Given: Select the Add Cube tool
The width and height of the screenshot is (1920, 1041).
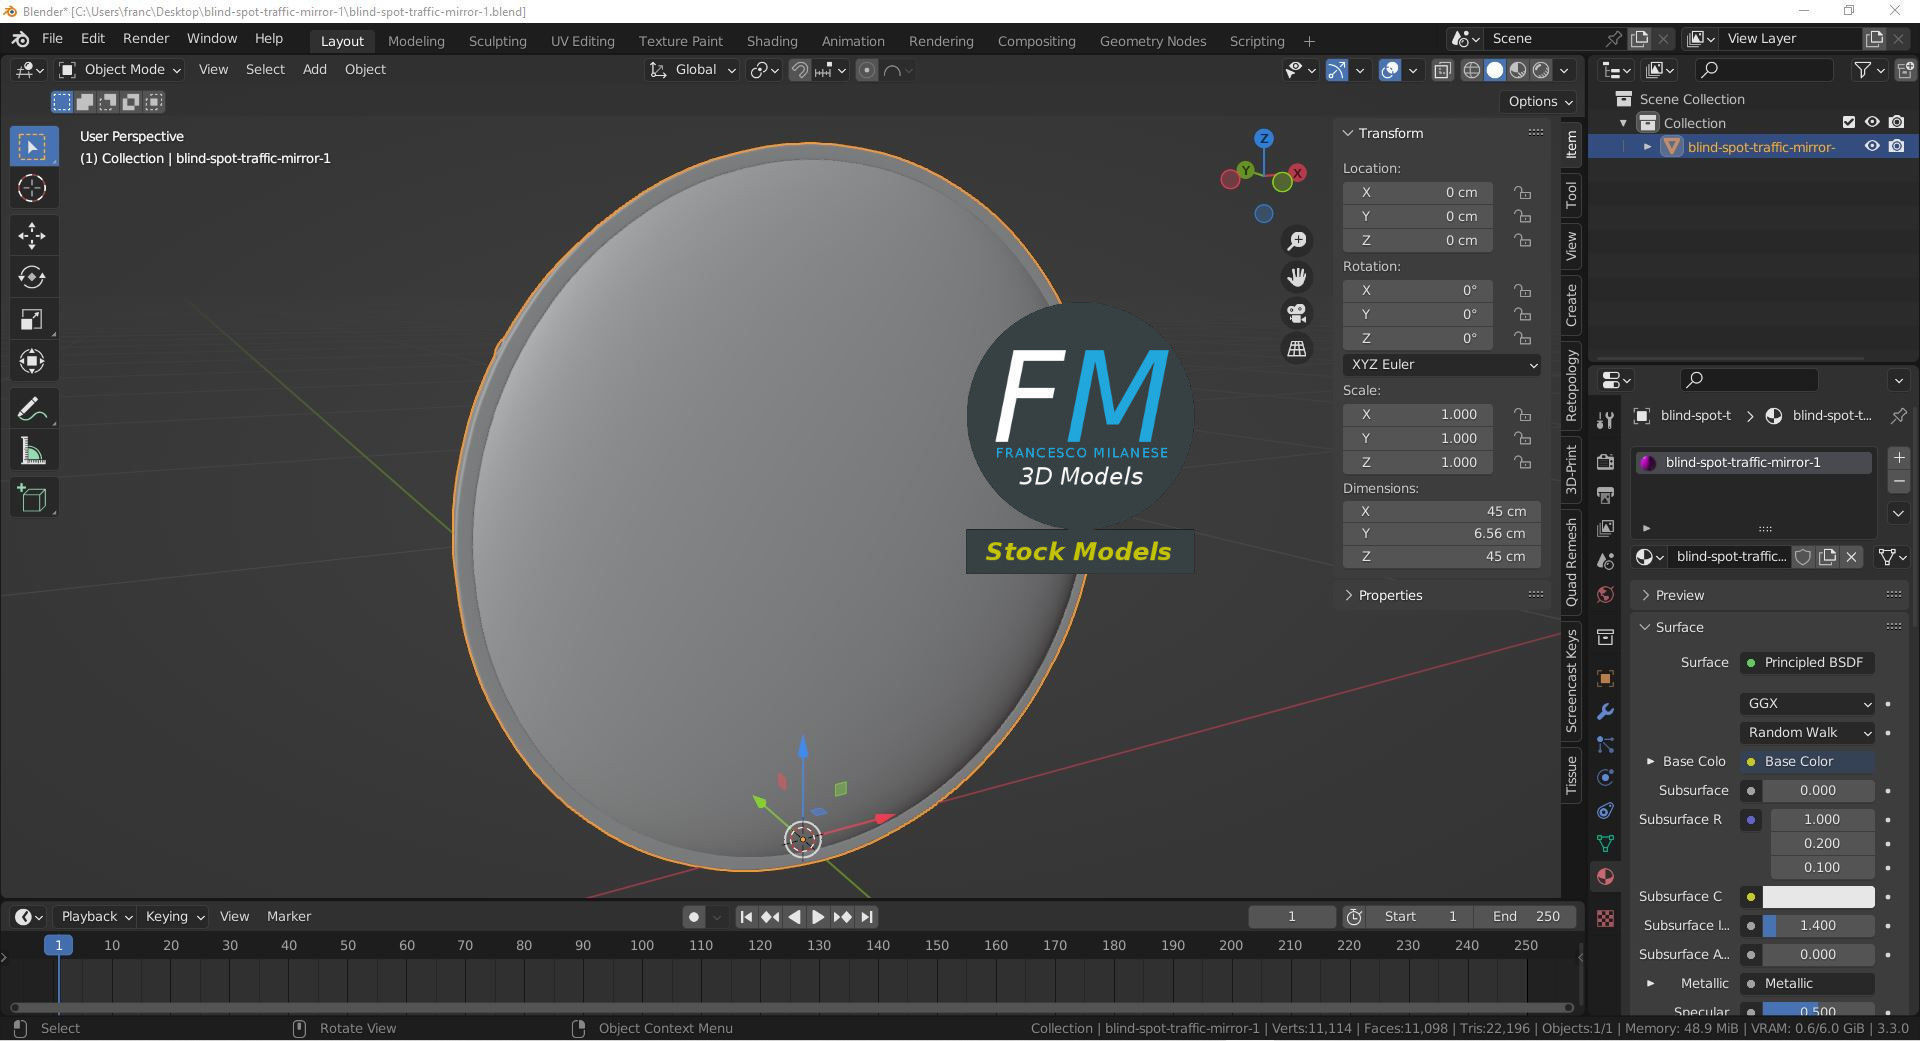Looking at the screenshot, I should click(x=32, y=498).
